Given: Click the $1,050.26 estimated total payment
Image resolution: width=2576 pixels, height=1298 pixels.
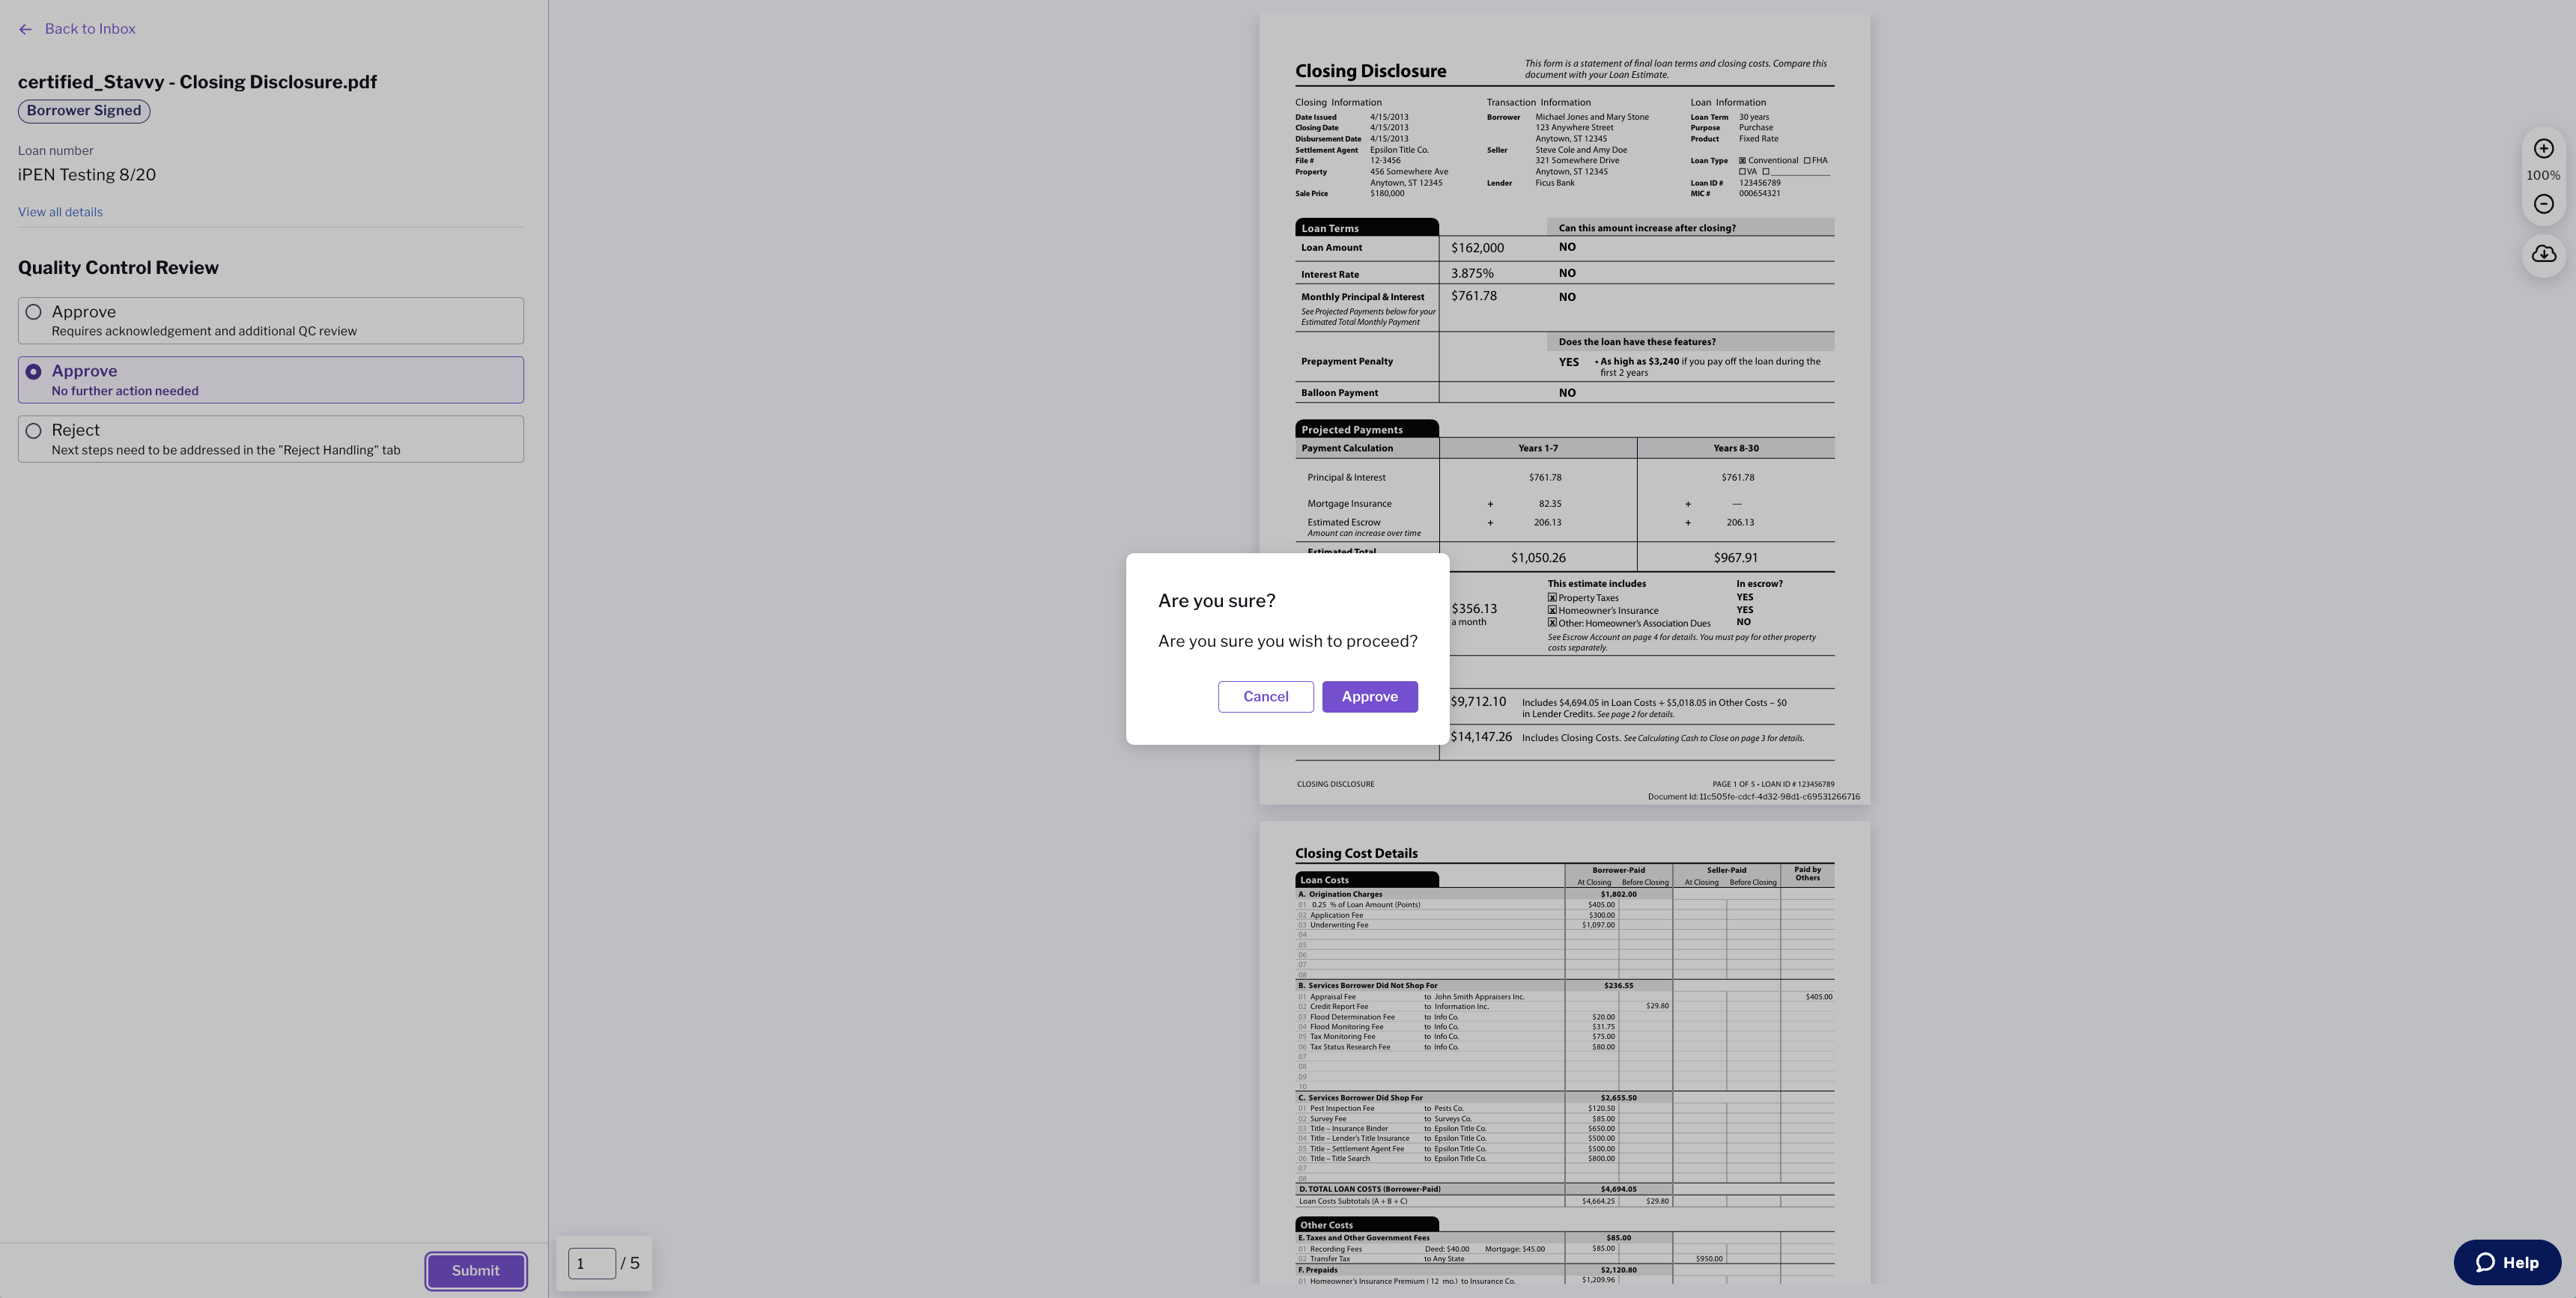Looking at the screenshot, I should (x=1538, y=558).
